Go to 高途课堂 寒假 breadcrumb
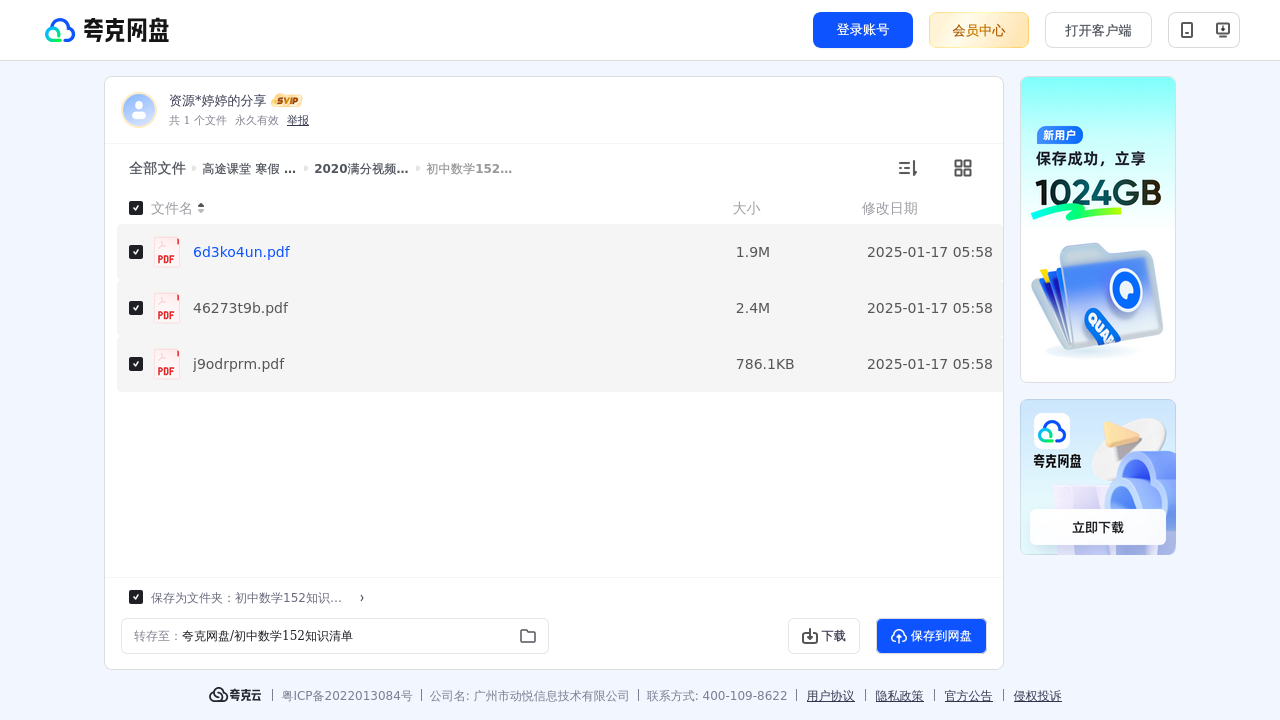 [x=249, y=169]
